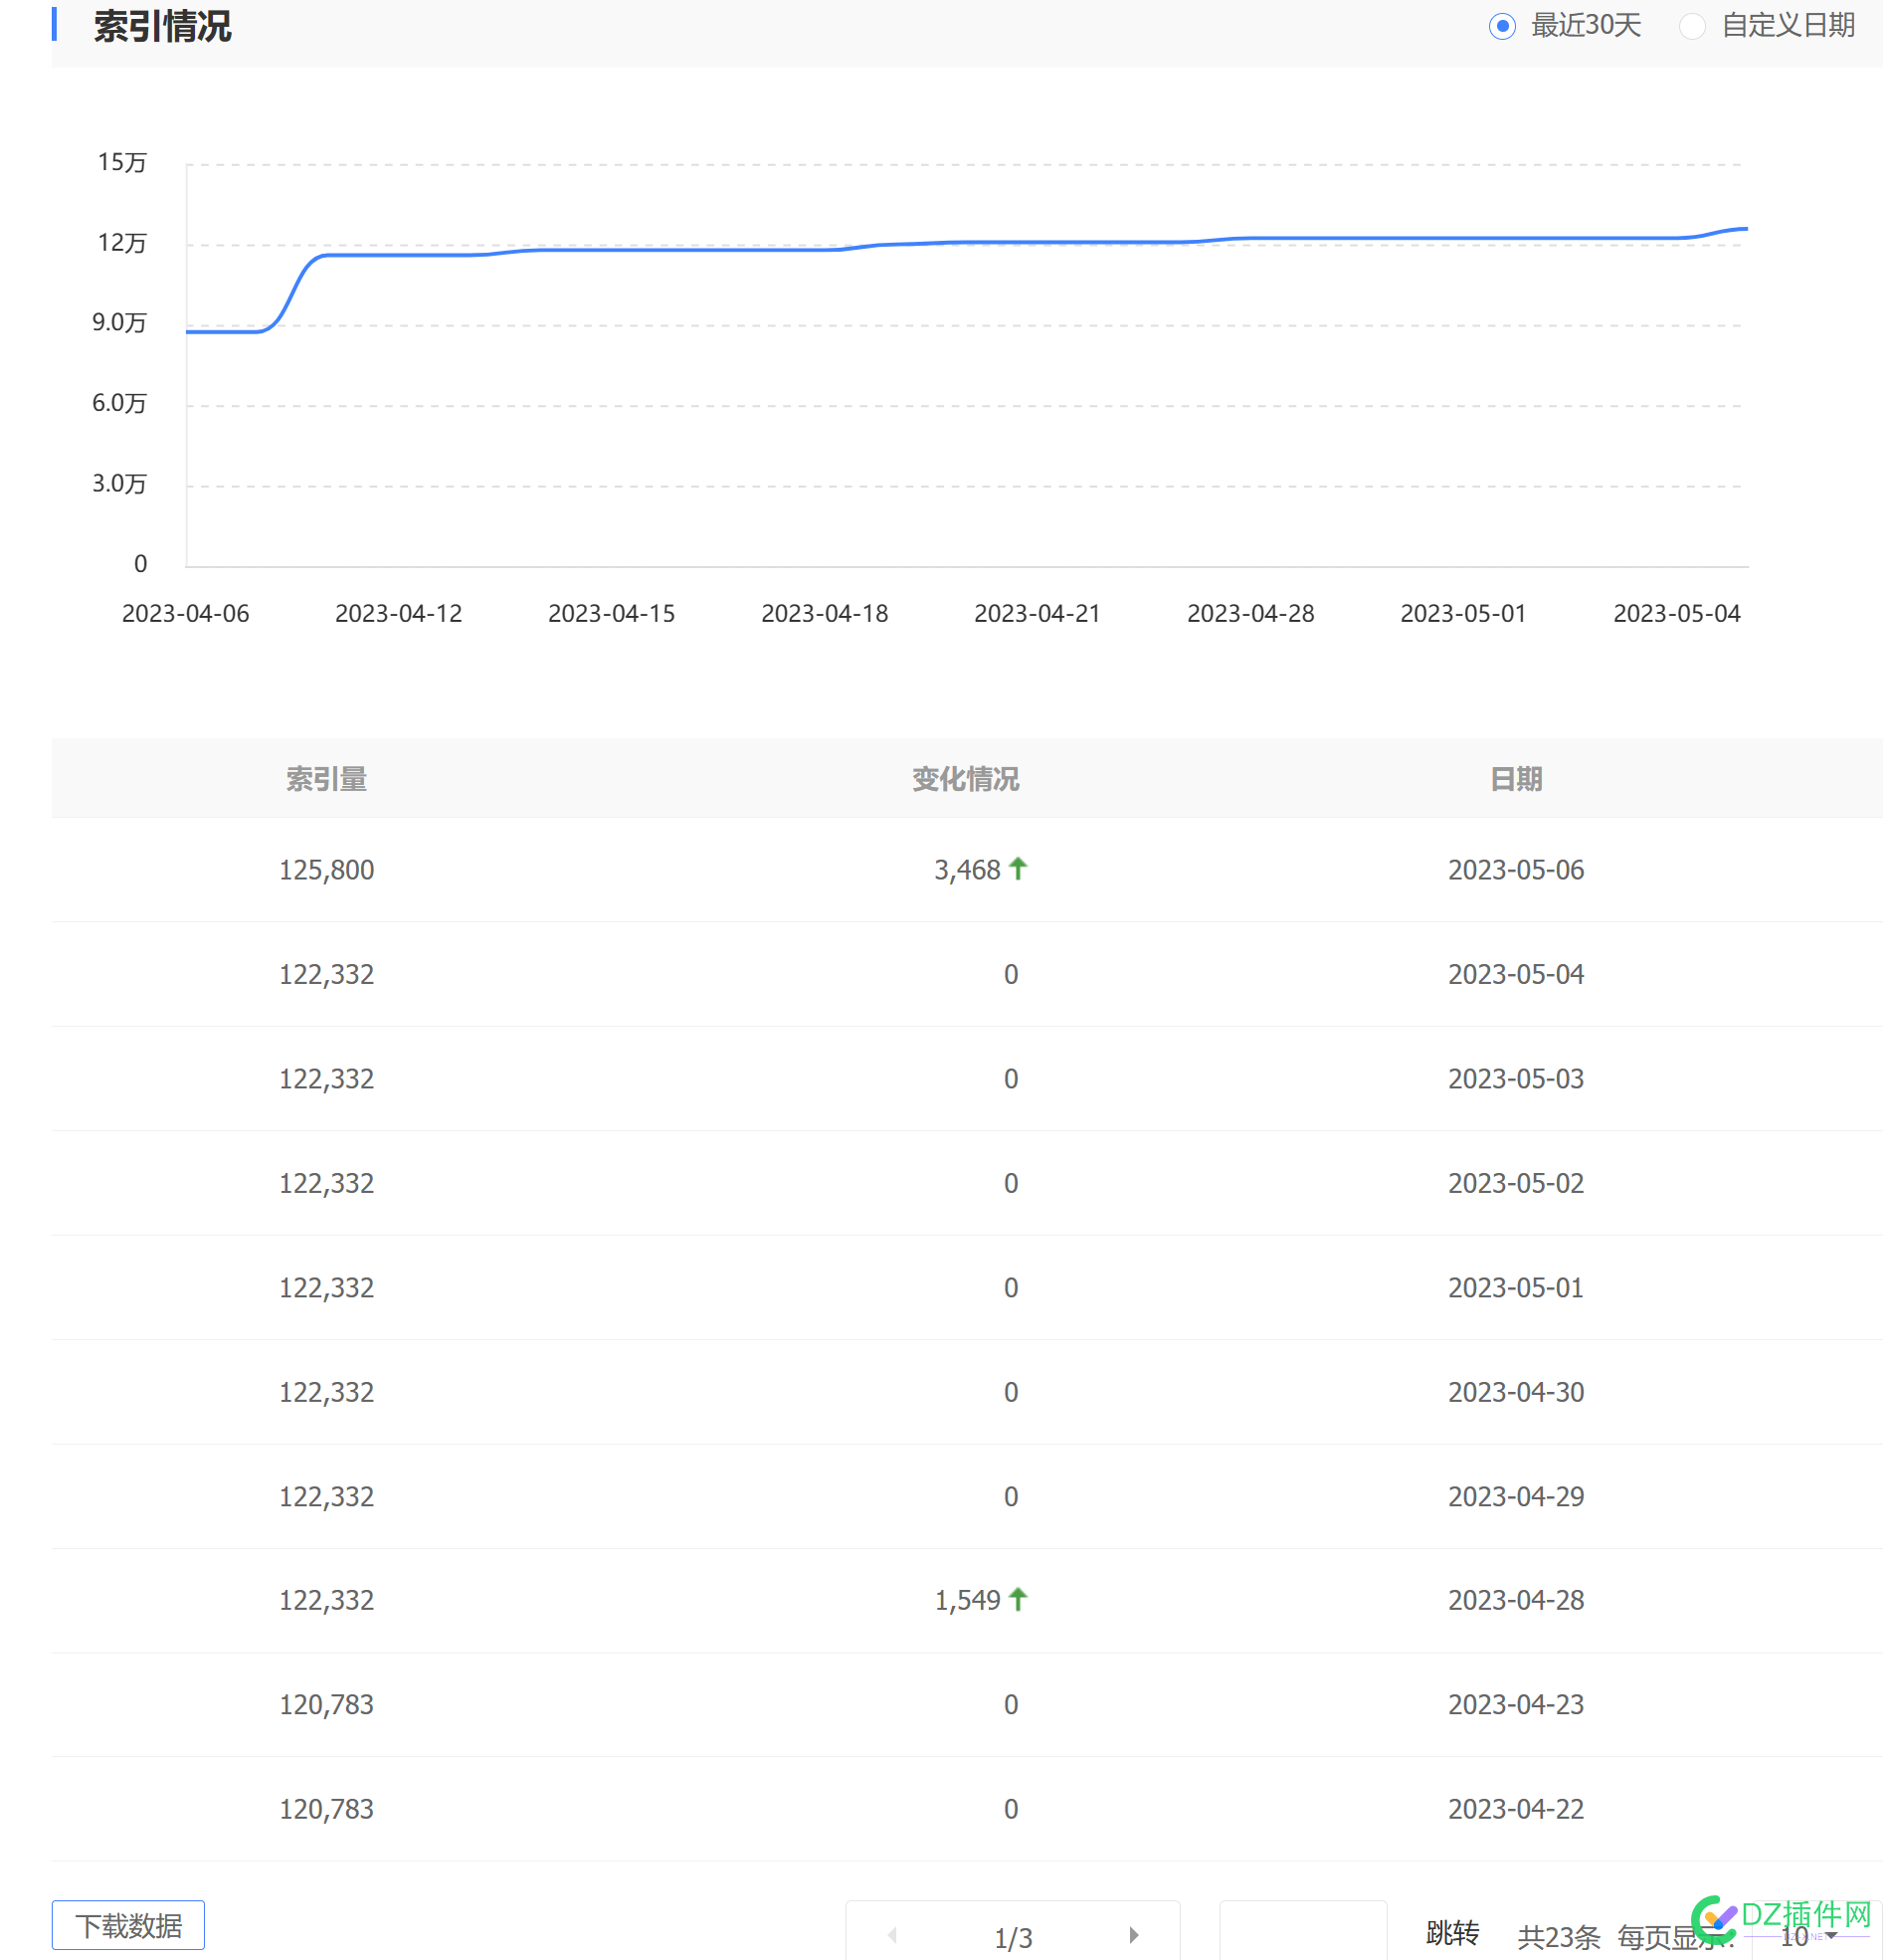Click the date 2023-05-06
1890x1960 pixels.
1515,870
